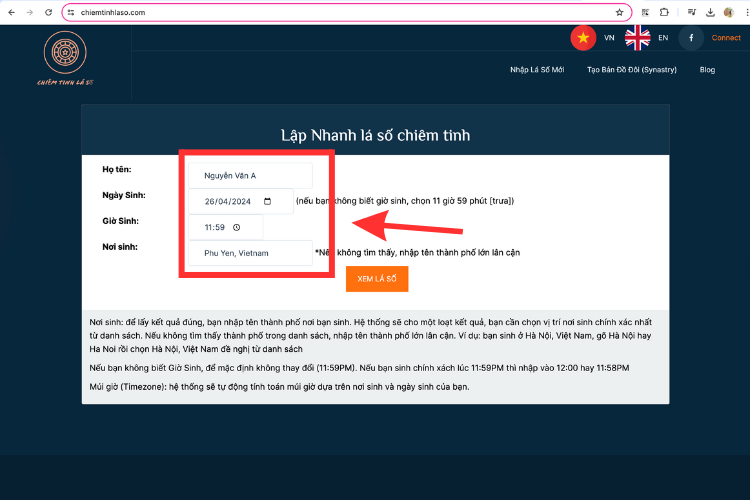Screen dimensions: 750x500
Task: Click the Giờ Sinh: label
Action: 121,221
